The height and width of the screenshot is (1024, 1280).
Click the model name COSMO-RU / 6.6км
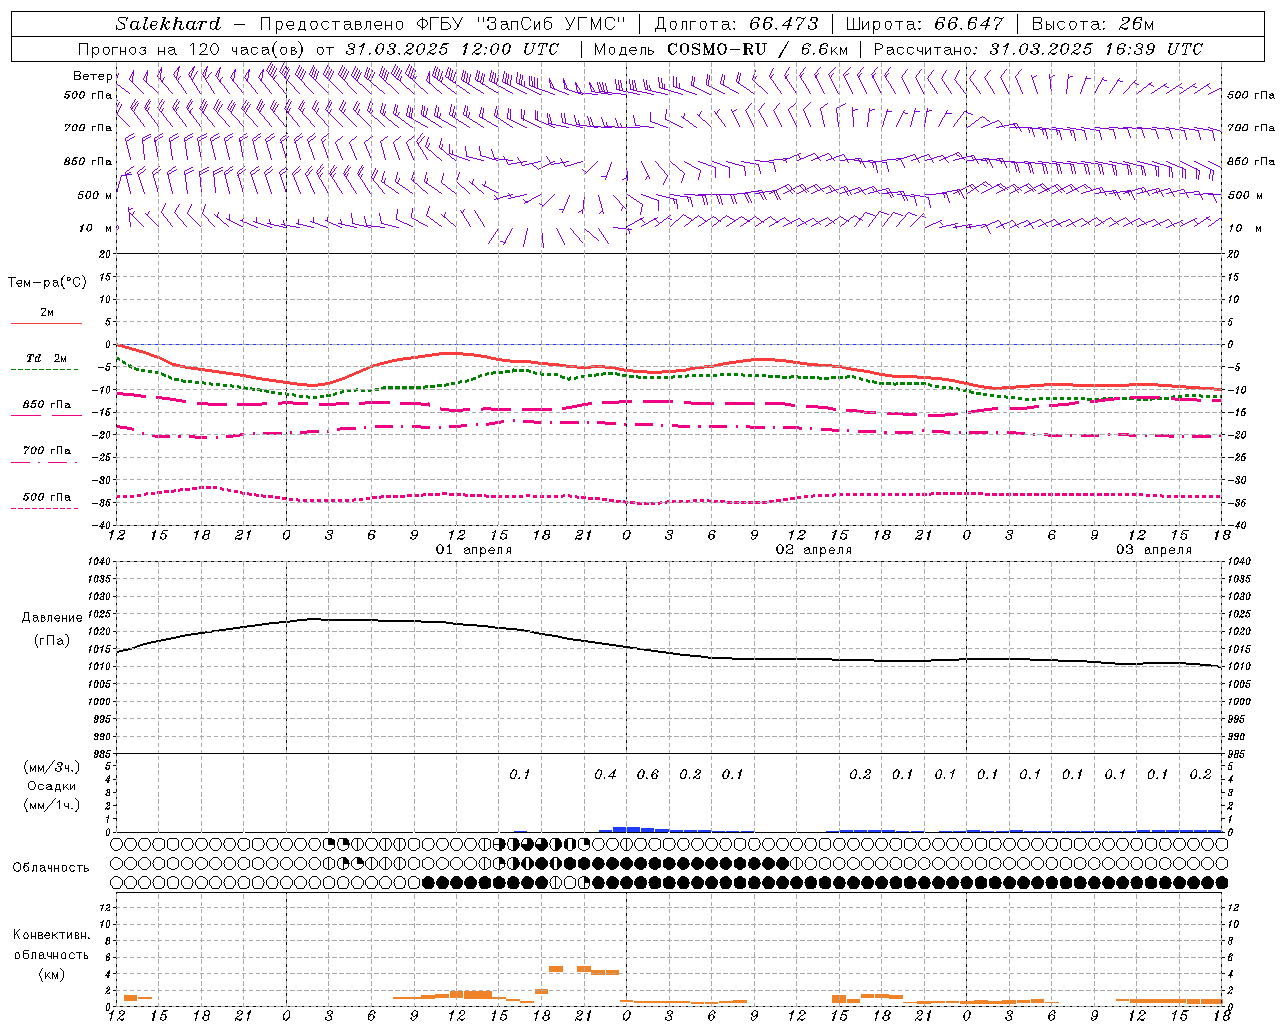[757, 49]
